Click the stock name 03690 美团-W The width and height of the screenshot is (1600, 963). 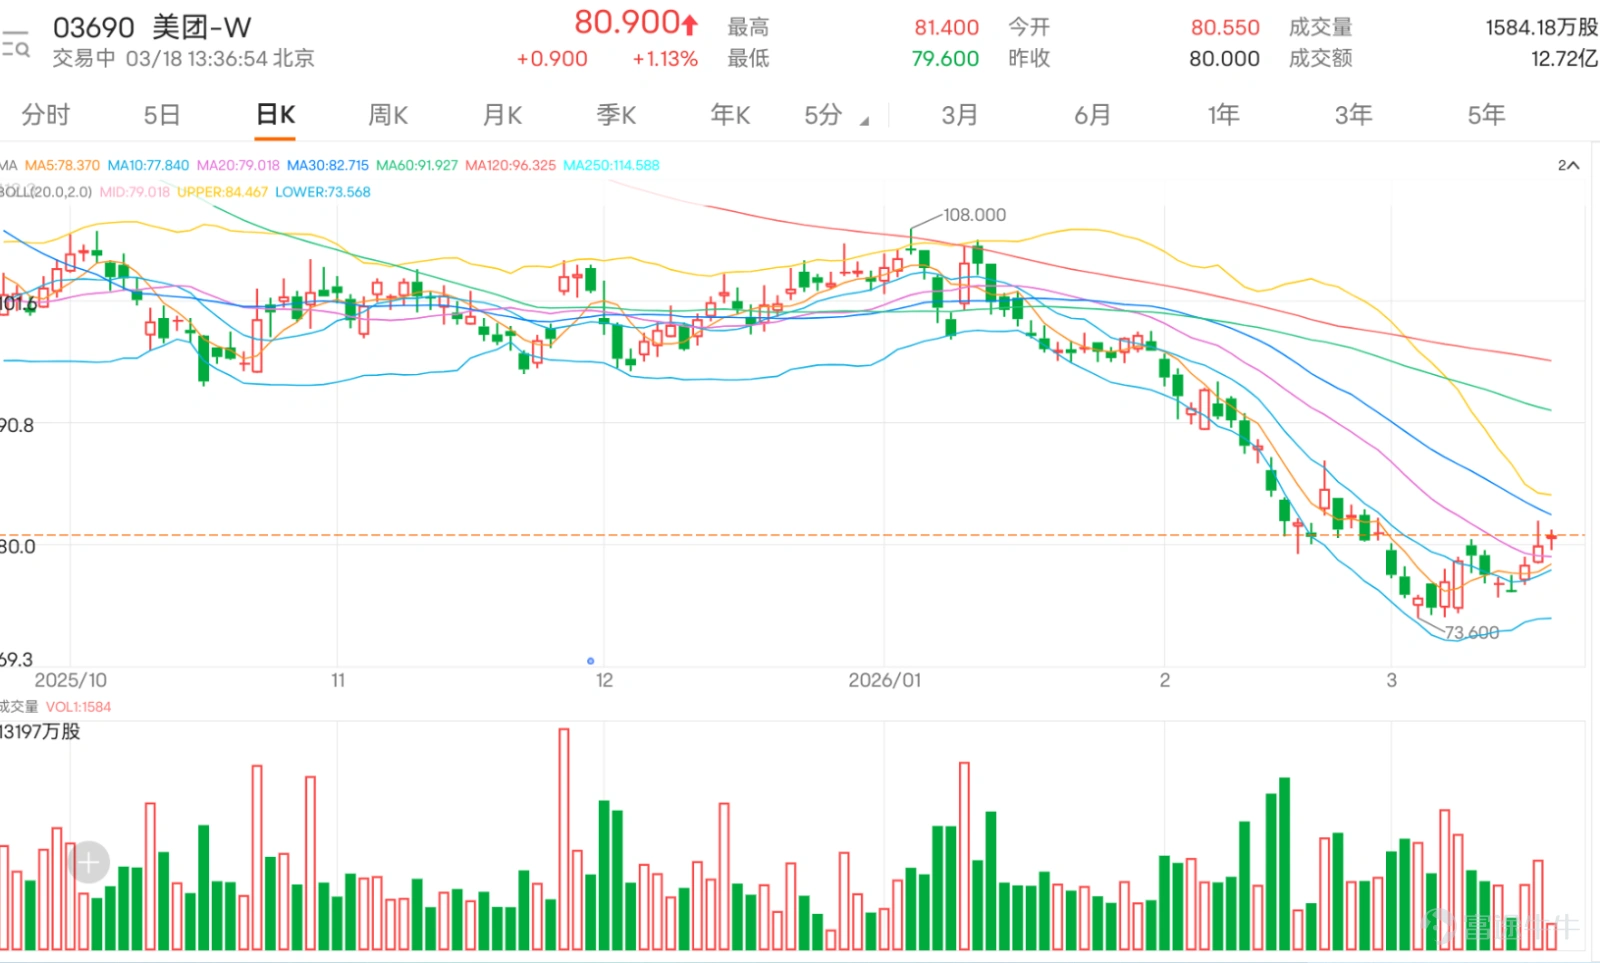[152, 27]
